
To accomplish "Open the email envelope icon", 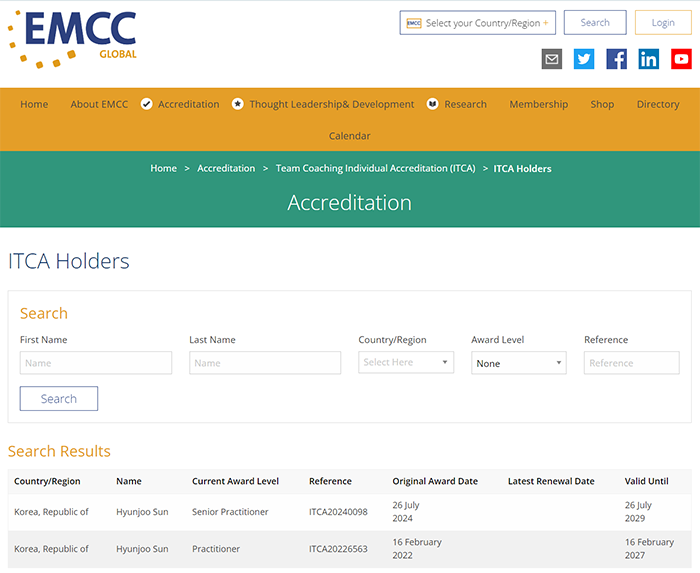I will click(552, 59).
